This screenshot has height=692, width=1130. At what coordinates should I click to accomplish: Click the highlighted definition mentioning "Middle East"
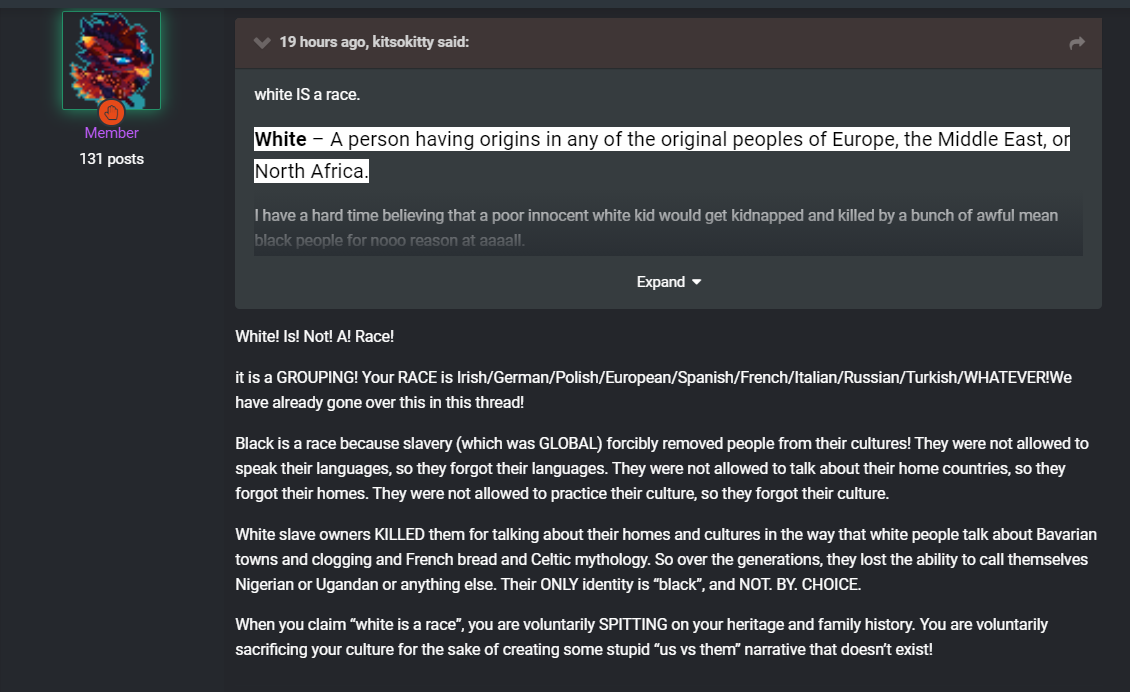(662, 155)
